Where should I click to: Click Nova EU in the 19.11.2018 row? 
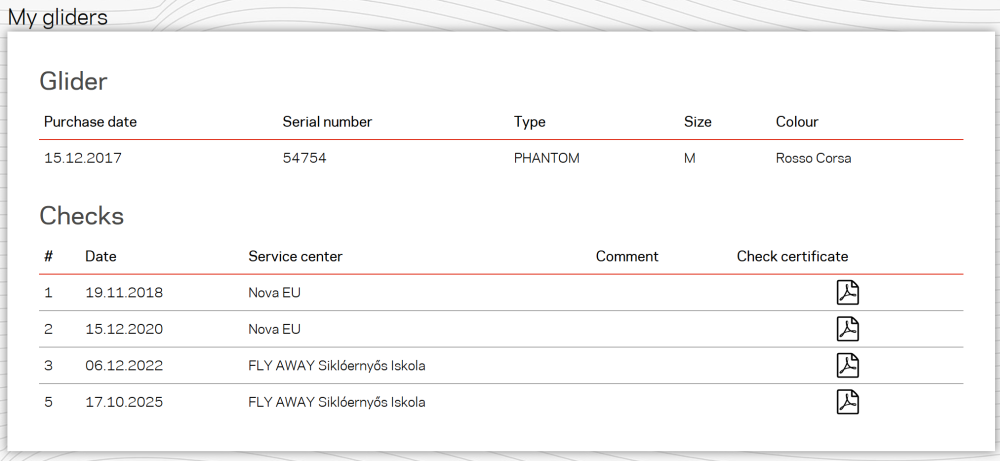(x=274, y=293)
